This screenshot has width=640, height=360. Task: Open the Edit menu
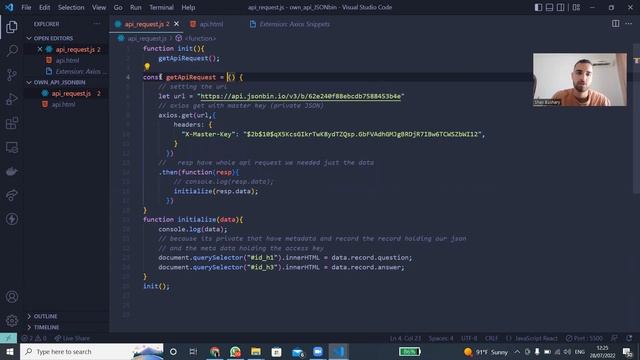point(44,7)
